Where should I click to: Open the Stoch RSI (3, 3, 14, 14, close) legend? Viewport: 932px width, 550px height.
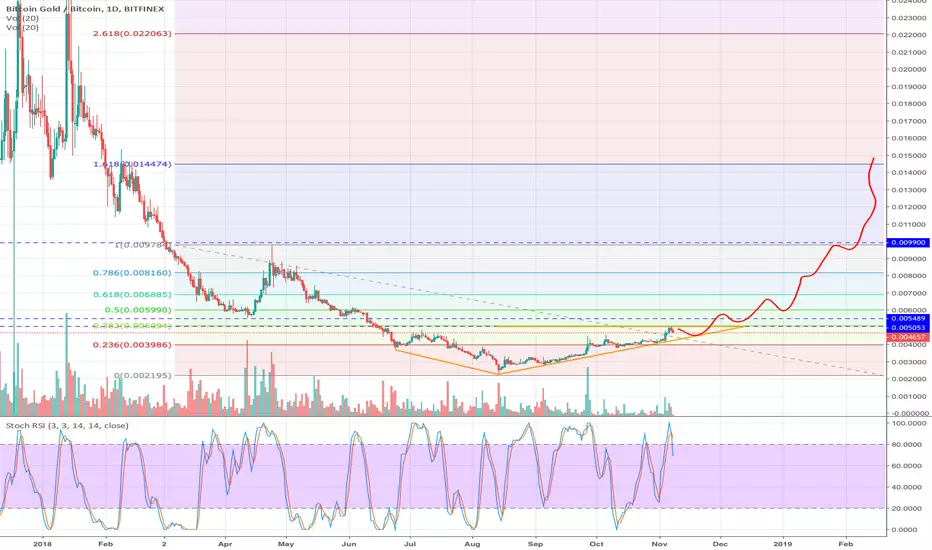point(67,426)
